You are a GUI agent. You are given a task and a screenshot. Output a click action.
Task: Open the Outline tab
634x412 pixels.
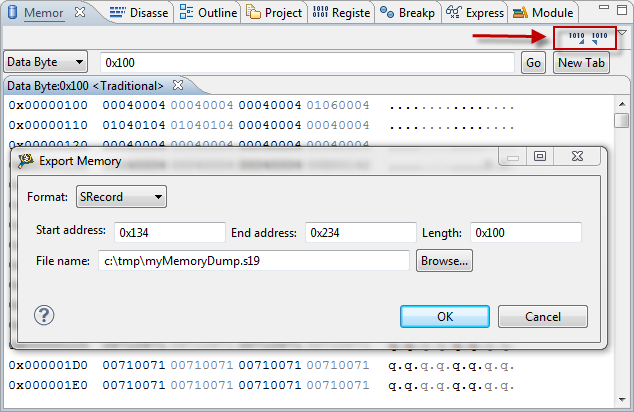click(x=209, y=13)
